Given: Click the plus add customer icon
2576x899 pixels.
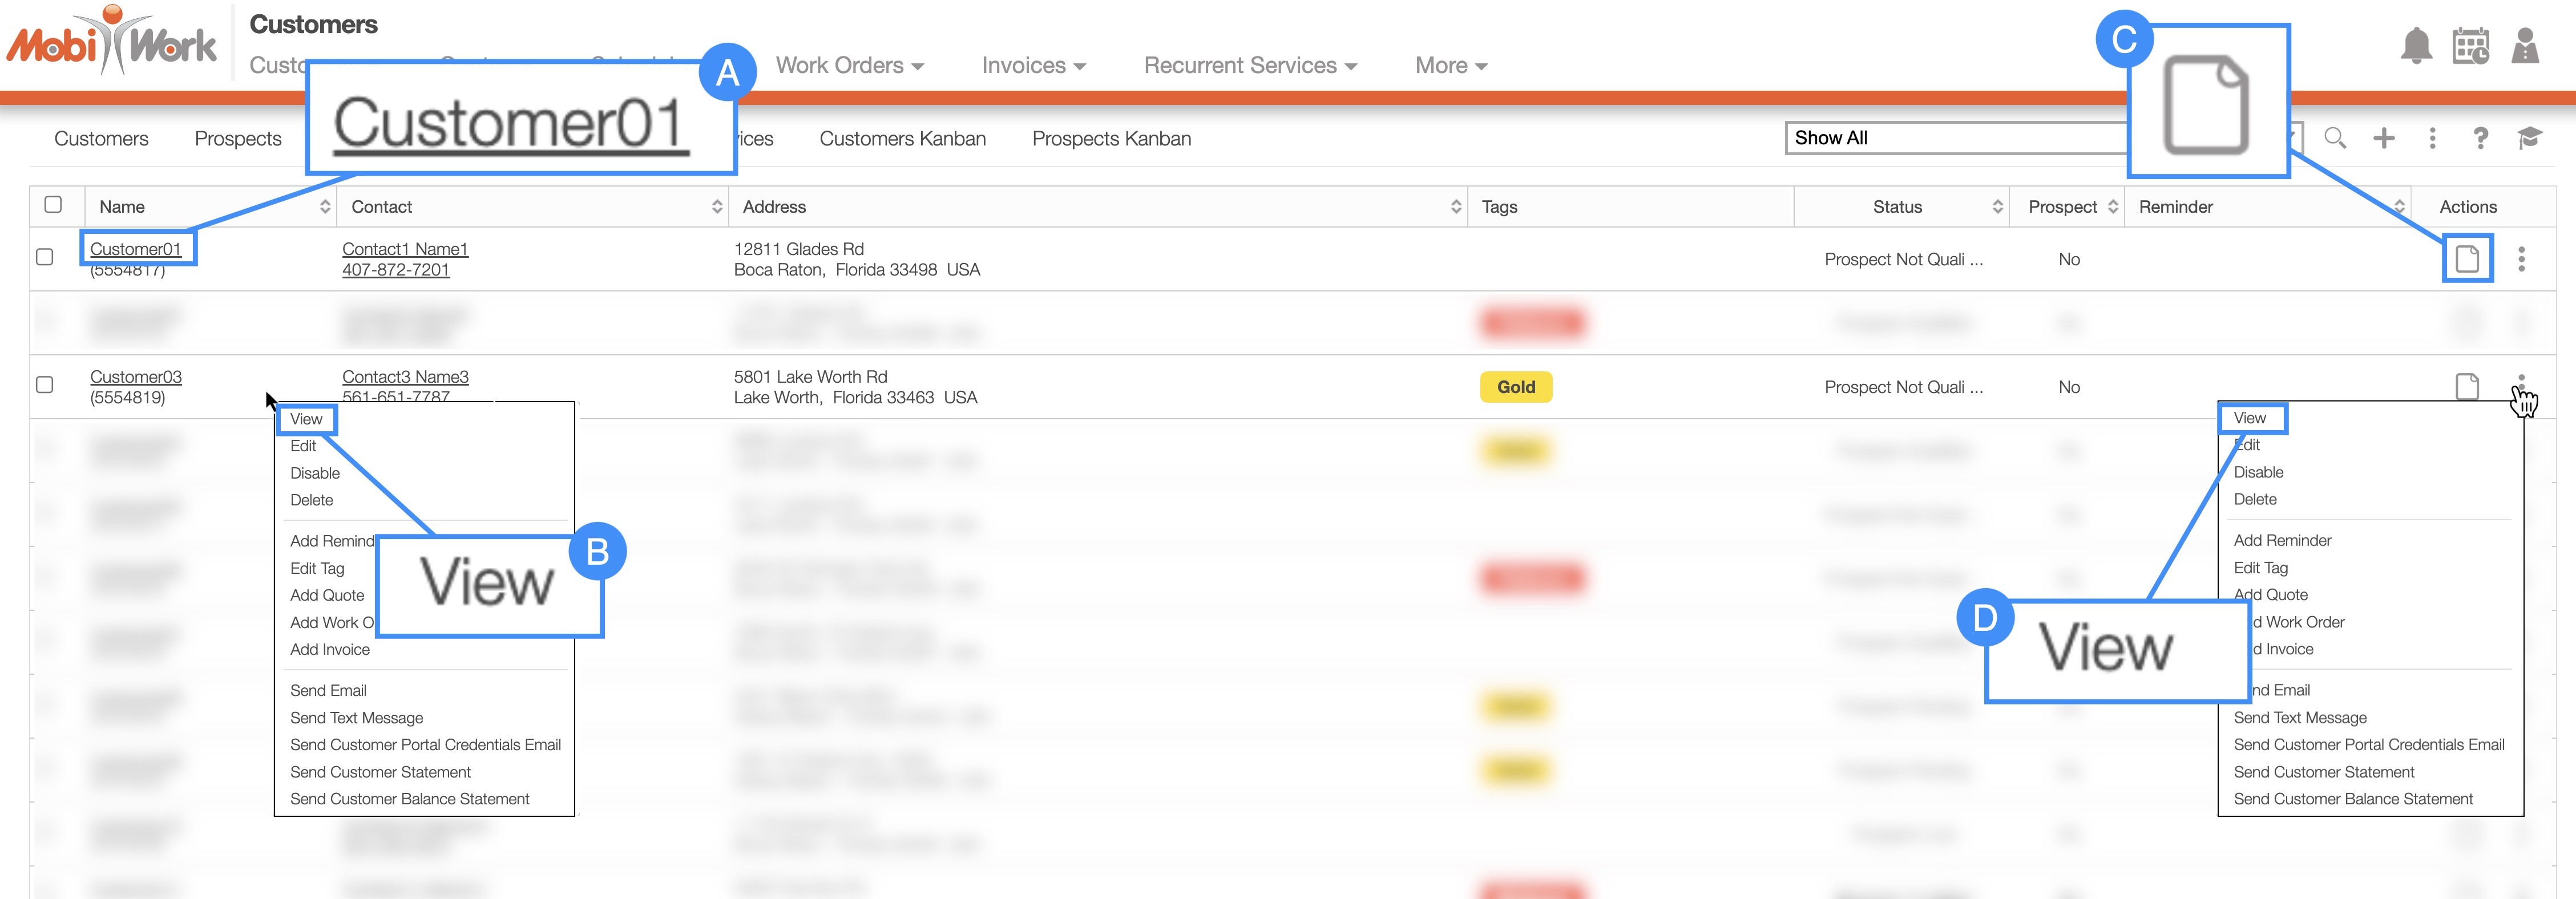Looking at the screenshot, I should pos(2384,138).
